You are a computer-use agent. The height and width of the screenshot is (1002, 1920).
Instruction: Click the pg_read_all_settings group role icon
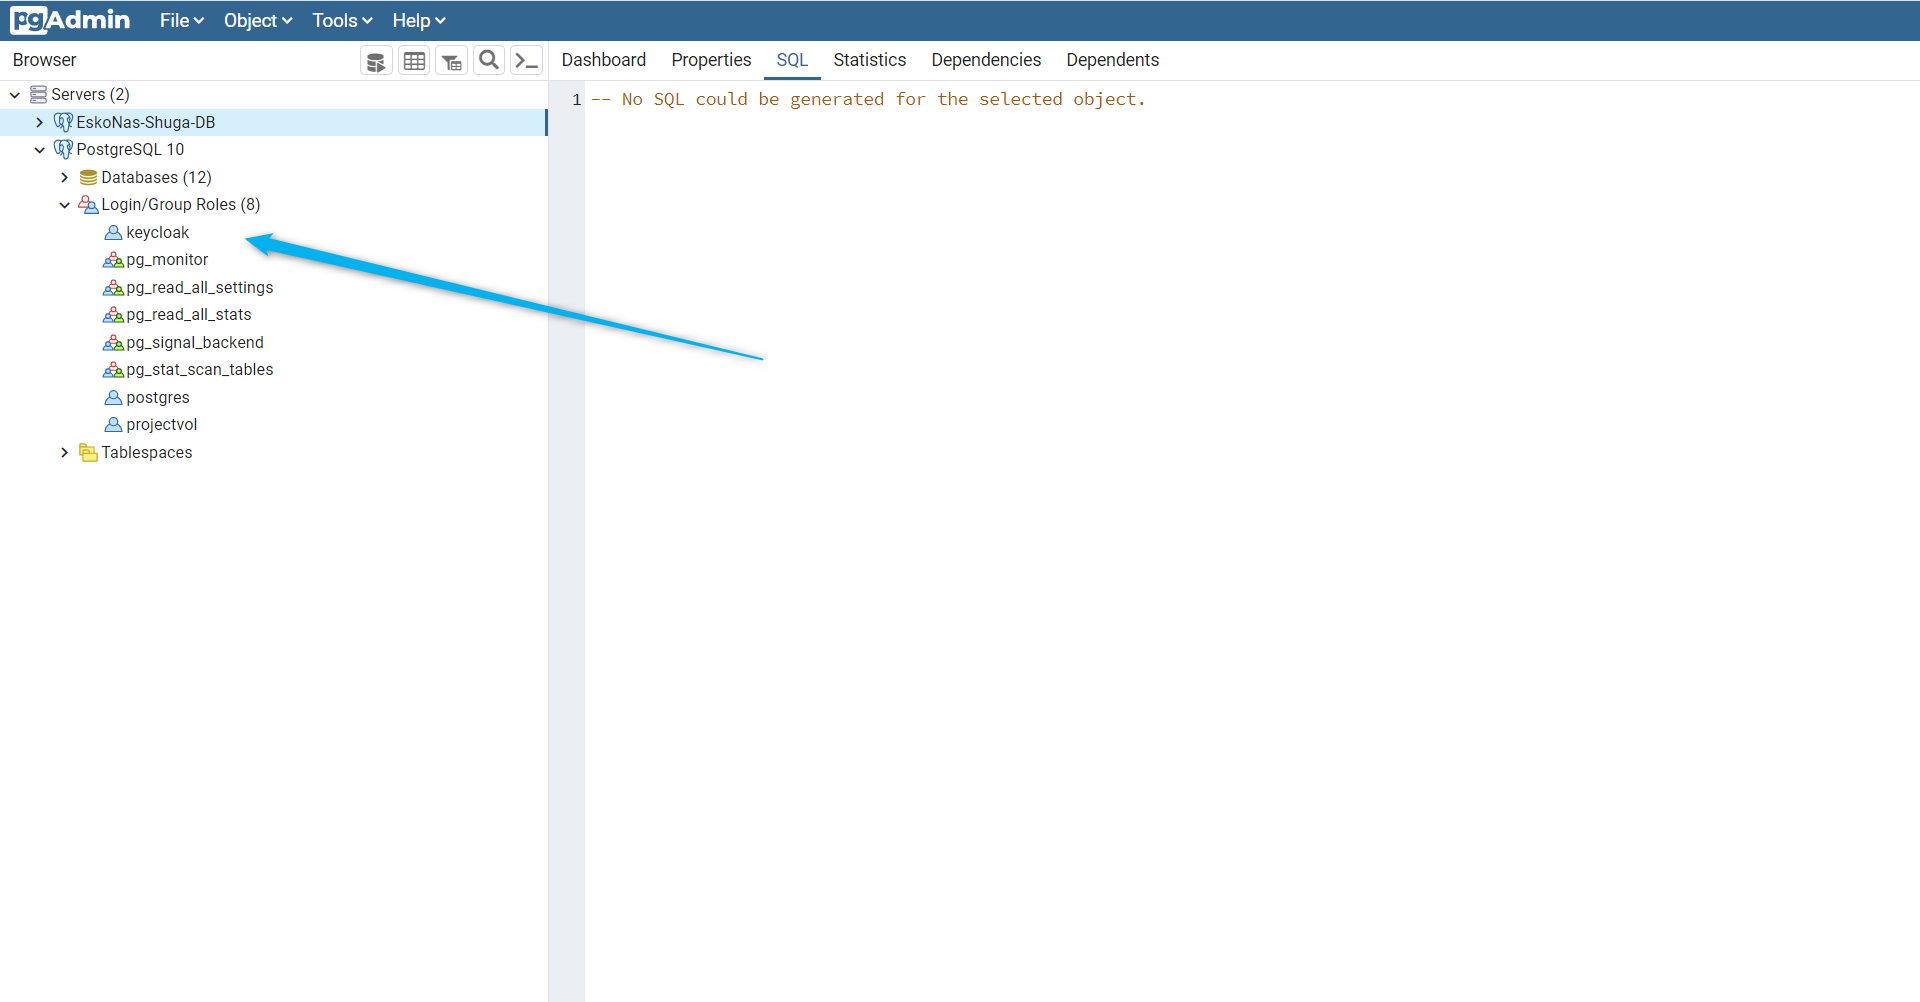click(x=113, y=287)
